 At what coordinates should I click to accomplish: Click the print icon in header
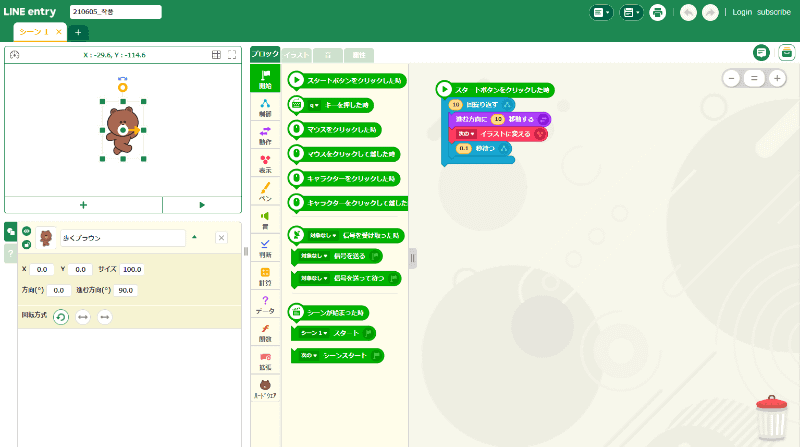pos(657,12)
